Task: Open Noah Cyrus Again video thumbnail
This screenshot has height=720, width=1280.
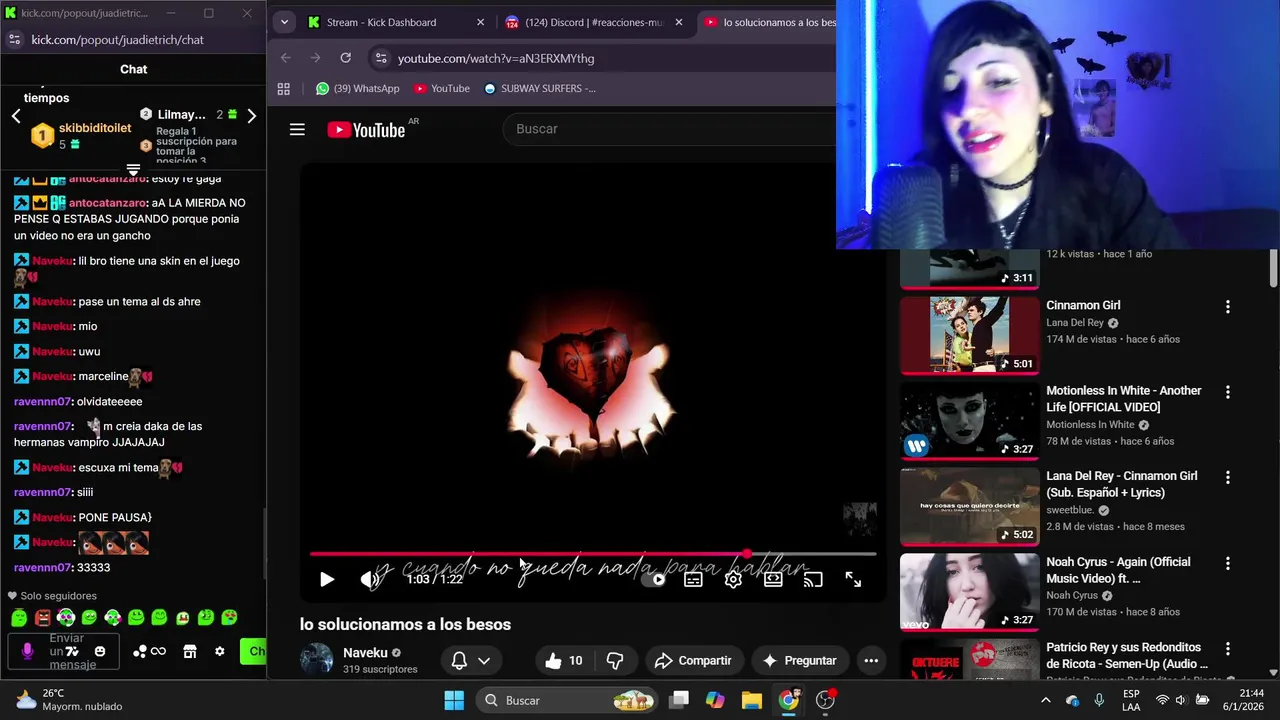Action: click(x=969, y=591)
